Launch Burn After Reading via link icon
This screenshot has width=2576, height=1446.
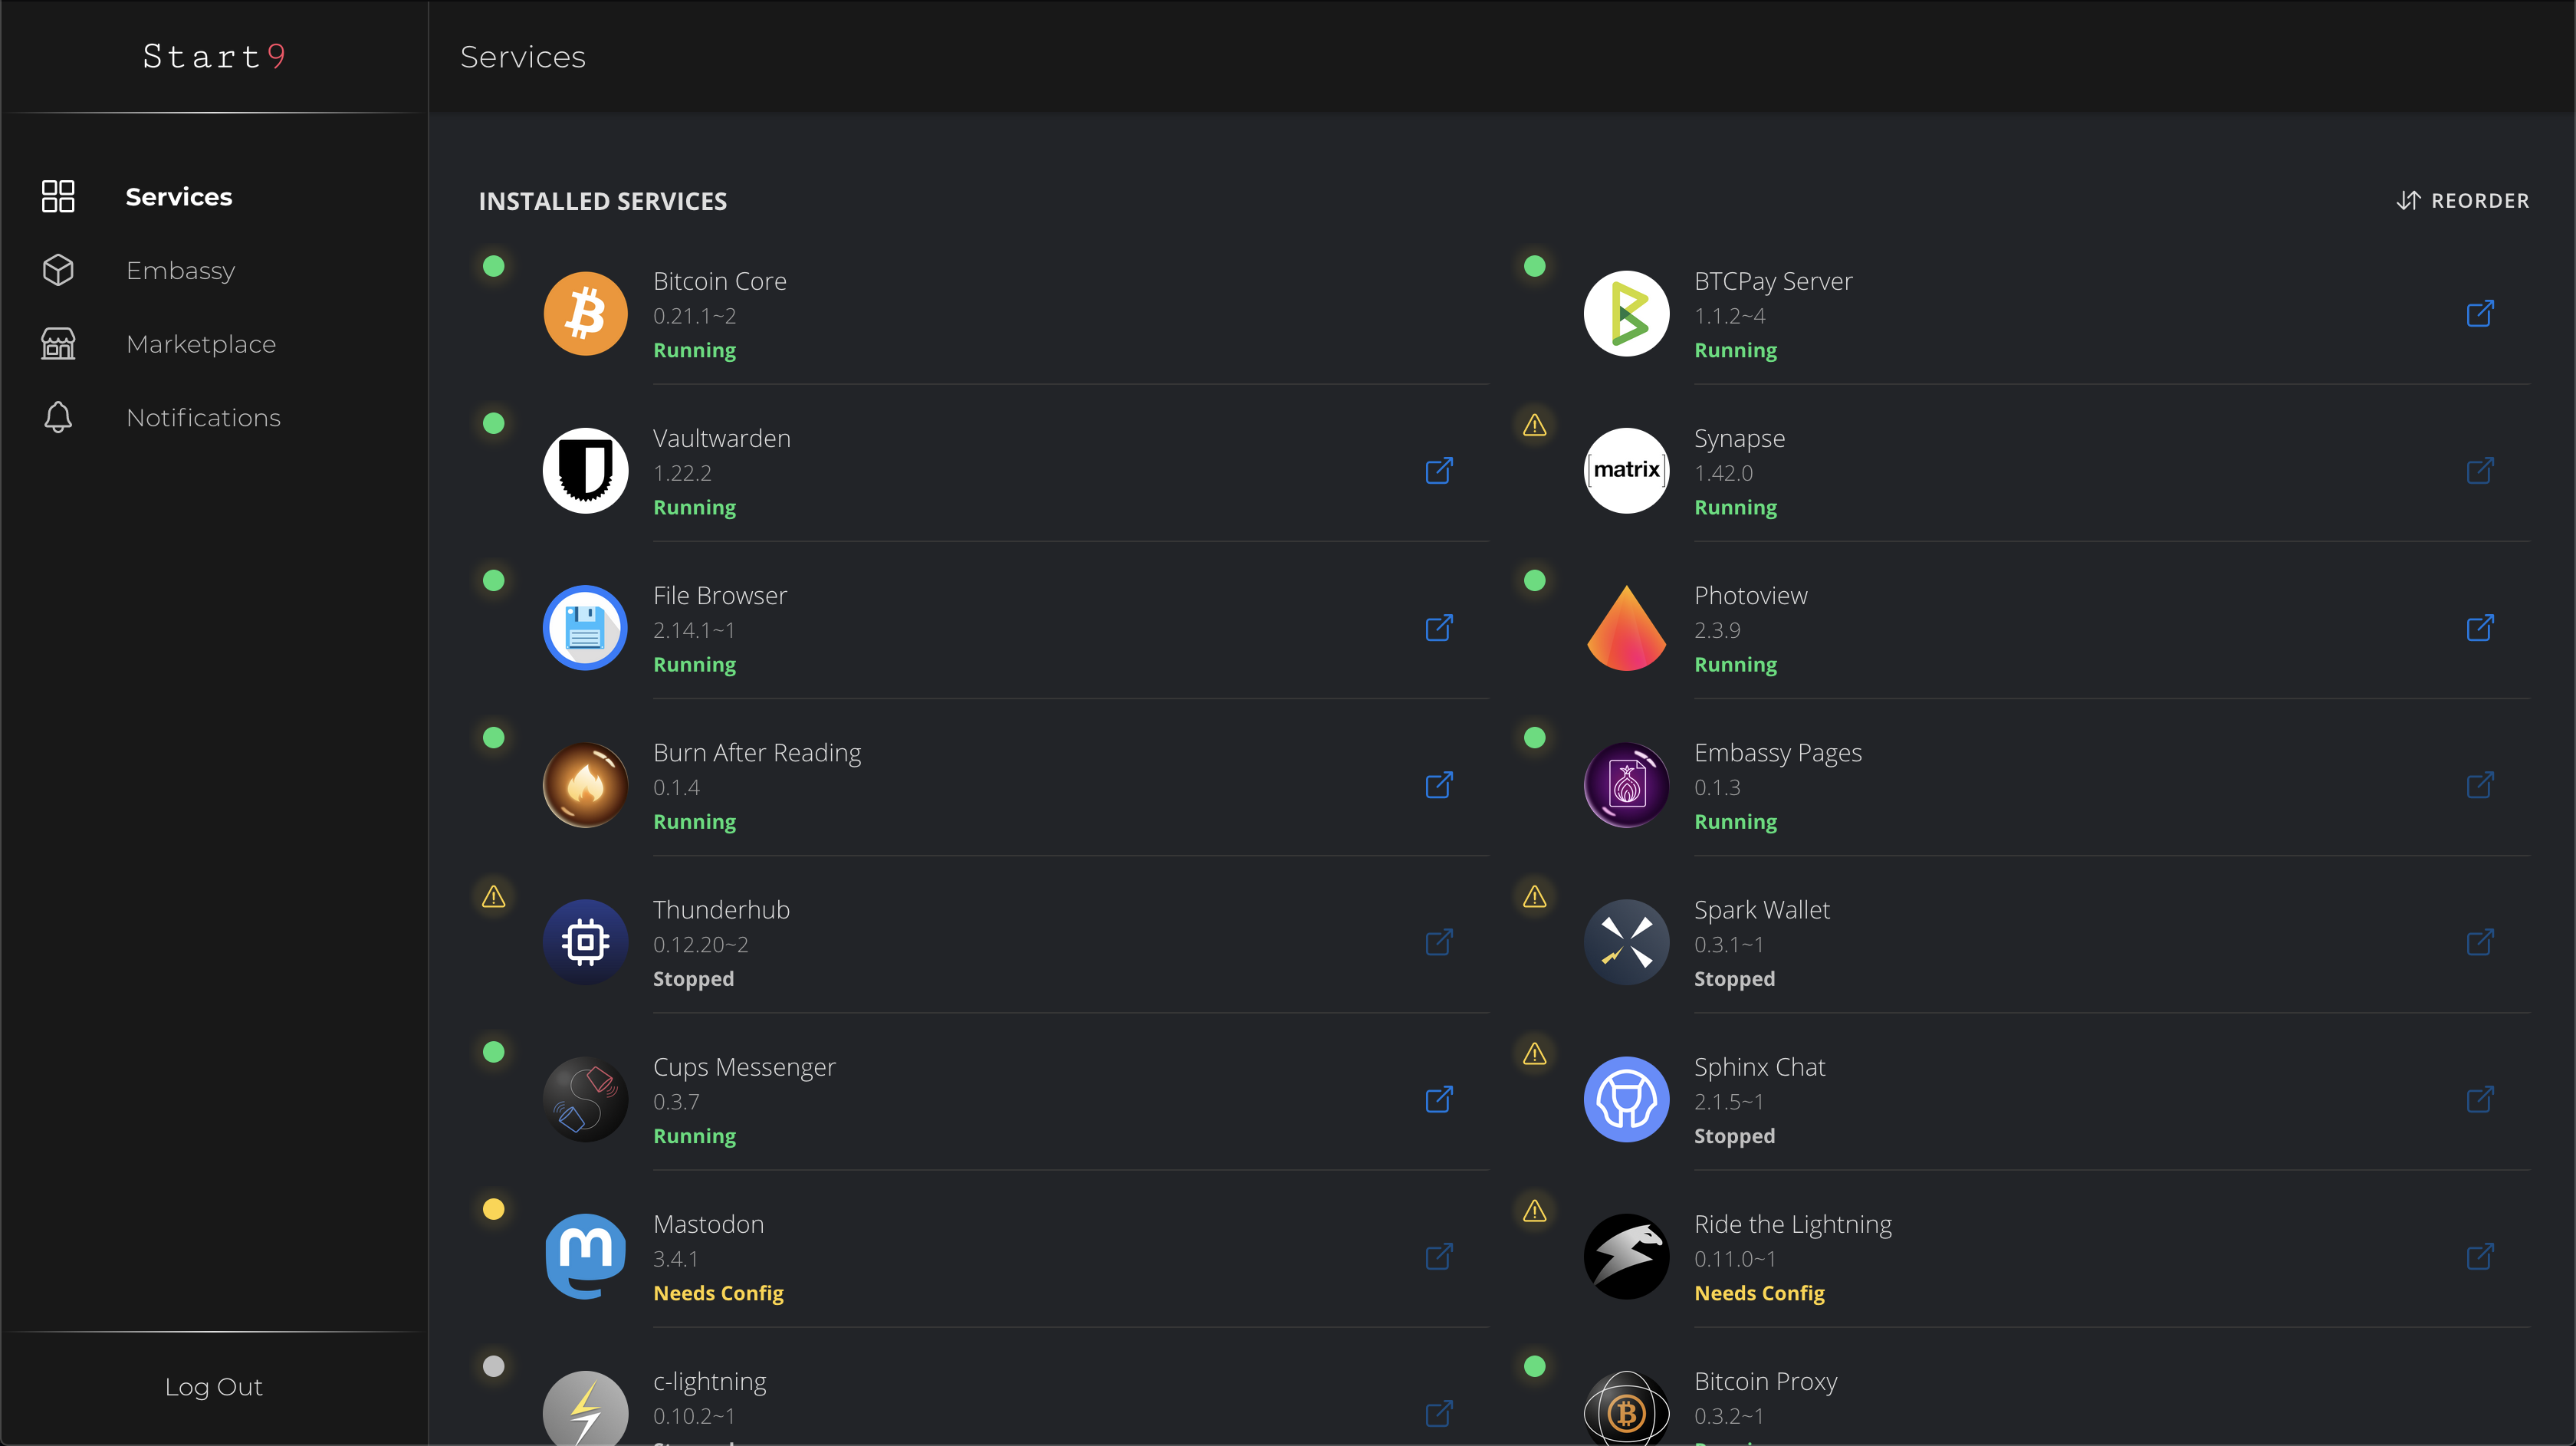coord(1438,785)
